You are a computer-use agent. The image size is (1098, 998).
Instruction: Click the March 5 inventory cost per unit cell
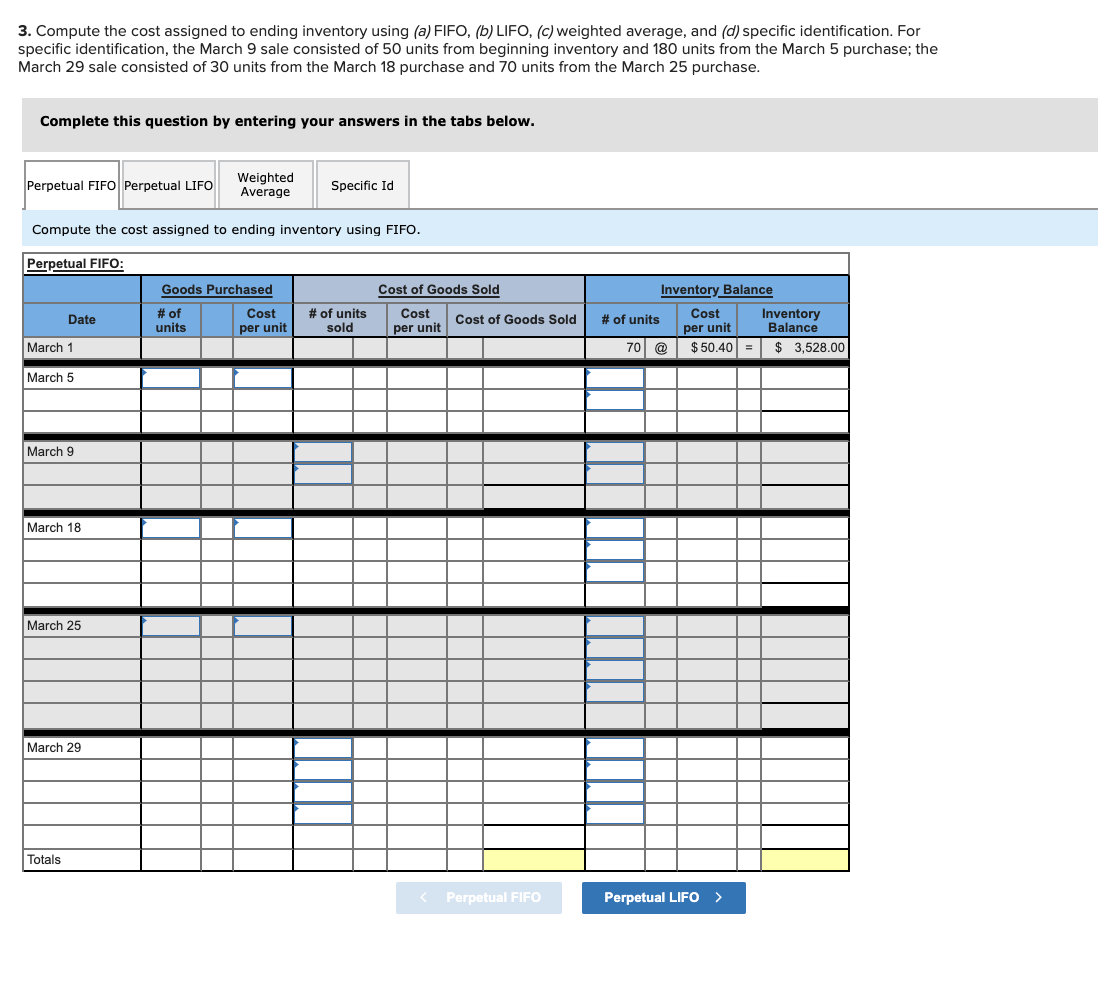(707, 378)
